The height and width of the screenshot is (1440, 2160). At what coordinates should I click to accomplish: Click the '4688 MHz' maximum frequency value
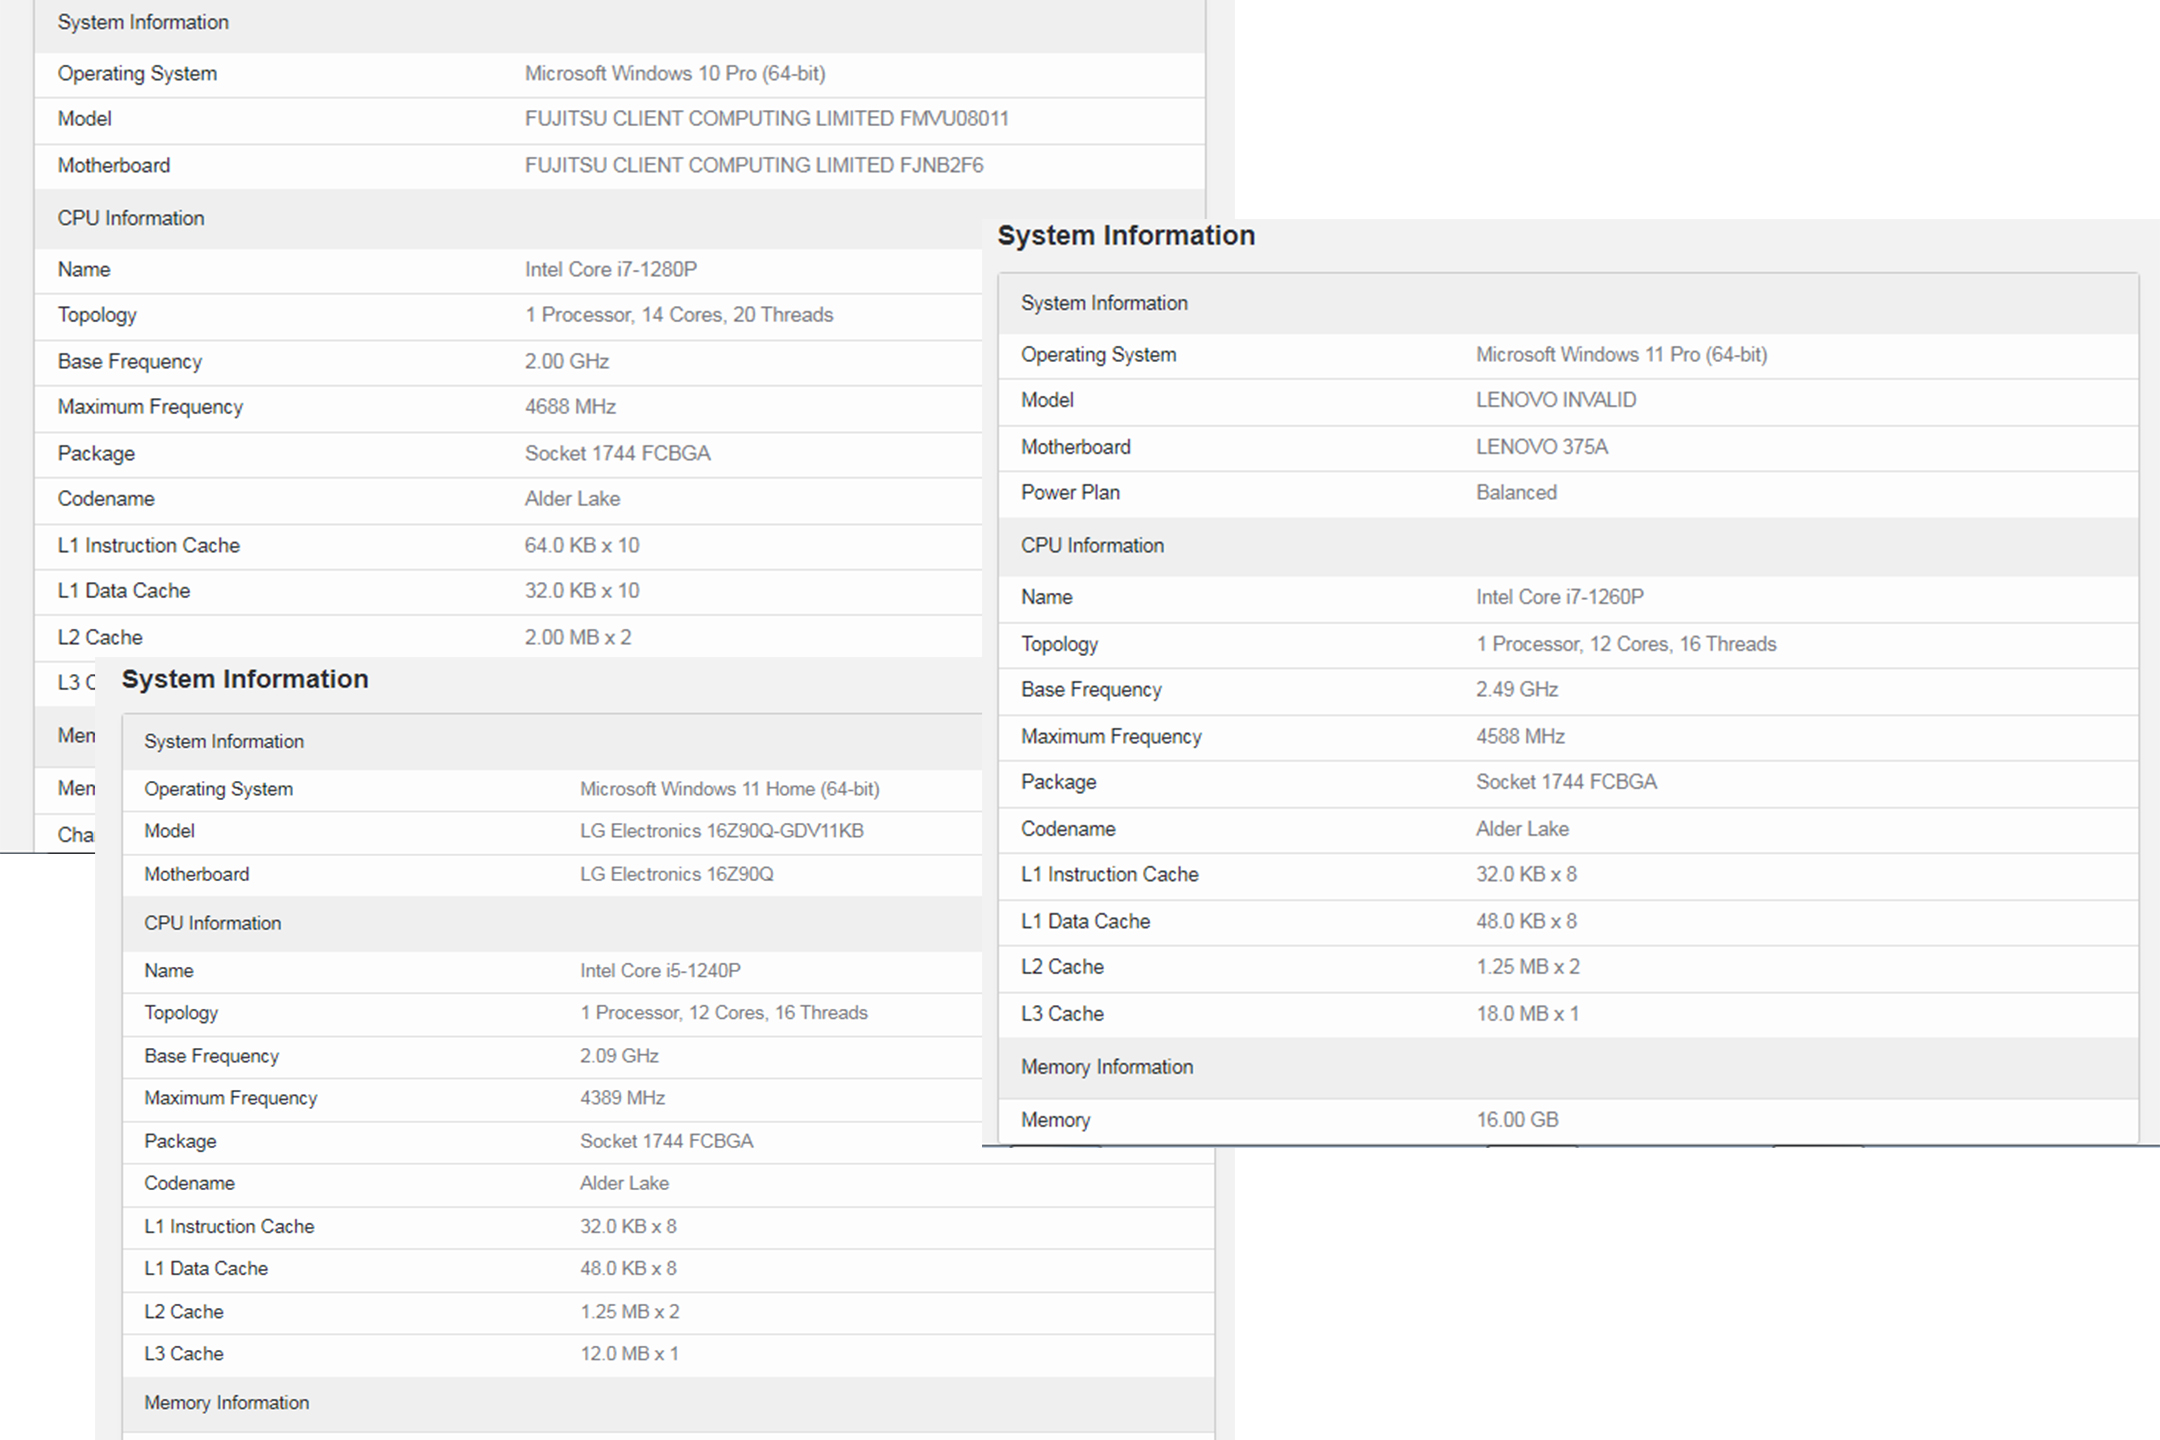[570, 407]
